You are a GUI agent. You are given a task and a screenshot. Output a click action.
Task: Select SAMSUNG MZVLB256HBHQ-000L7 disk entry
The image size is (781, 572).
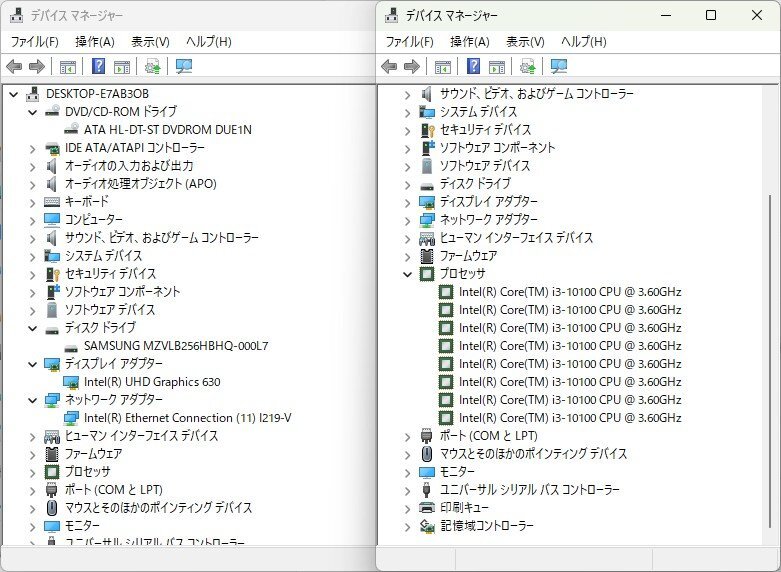click(x=176, y=346)
